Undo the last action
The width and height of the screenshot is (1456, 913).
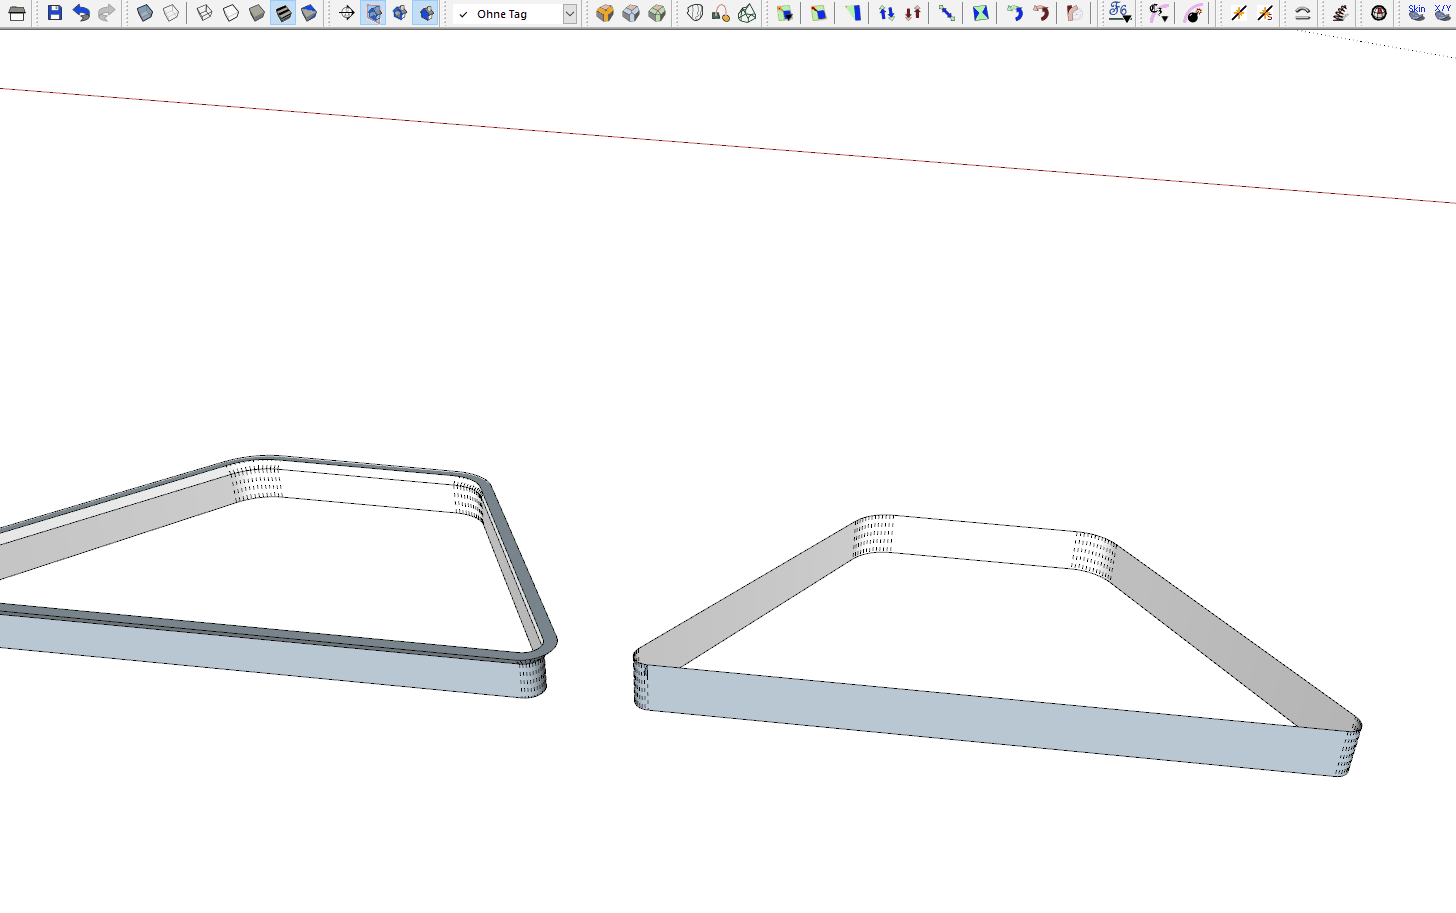pos(81,13)
